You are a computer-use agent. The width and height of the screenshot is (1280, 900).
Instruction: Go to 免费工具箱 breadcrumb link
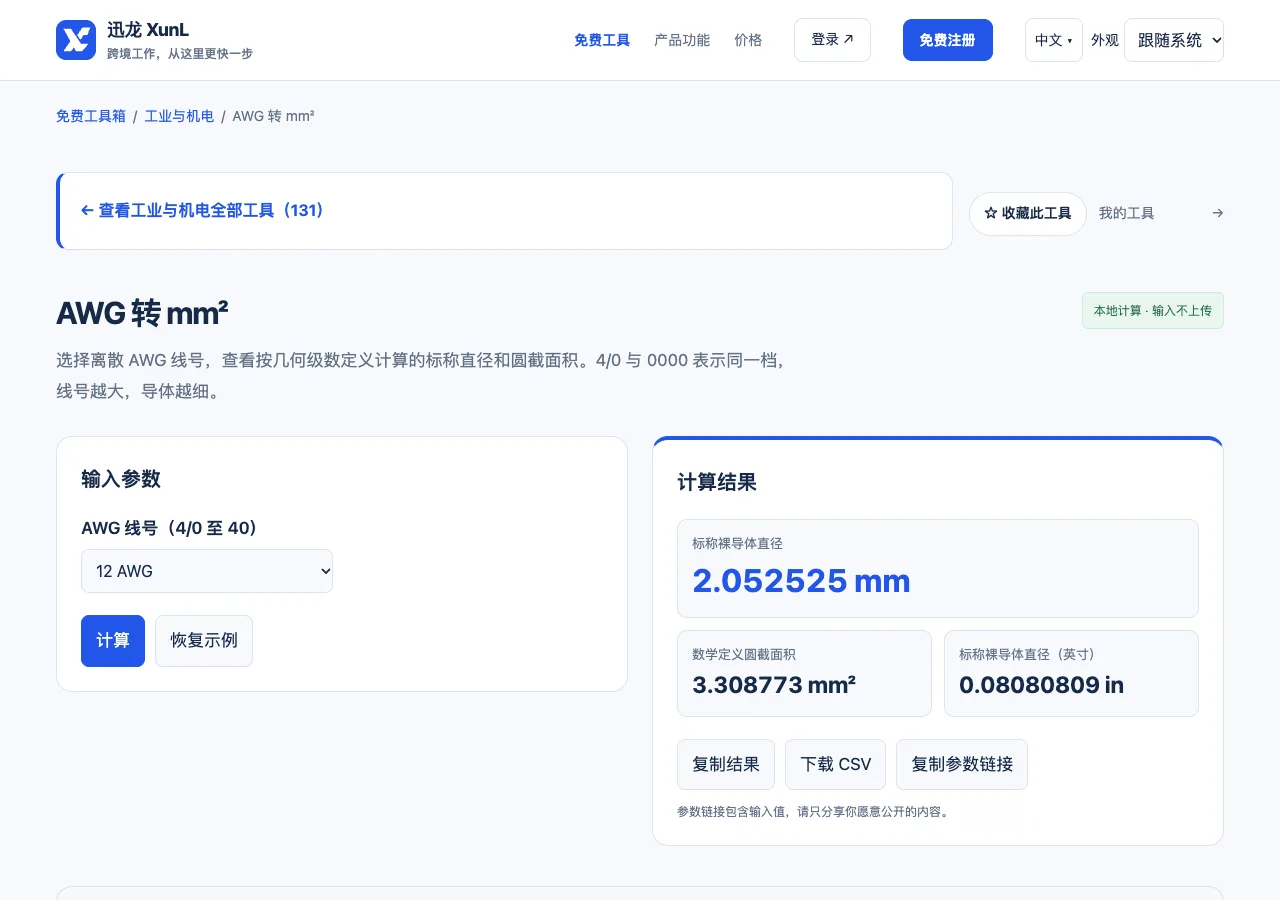click(91, 116)
